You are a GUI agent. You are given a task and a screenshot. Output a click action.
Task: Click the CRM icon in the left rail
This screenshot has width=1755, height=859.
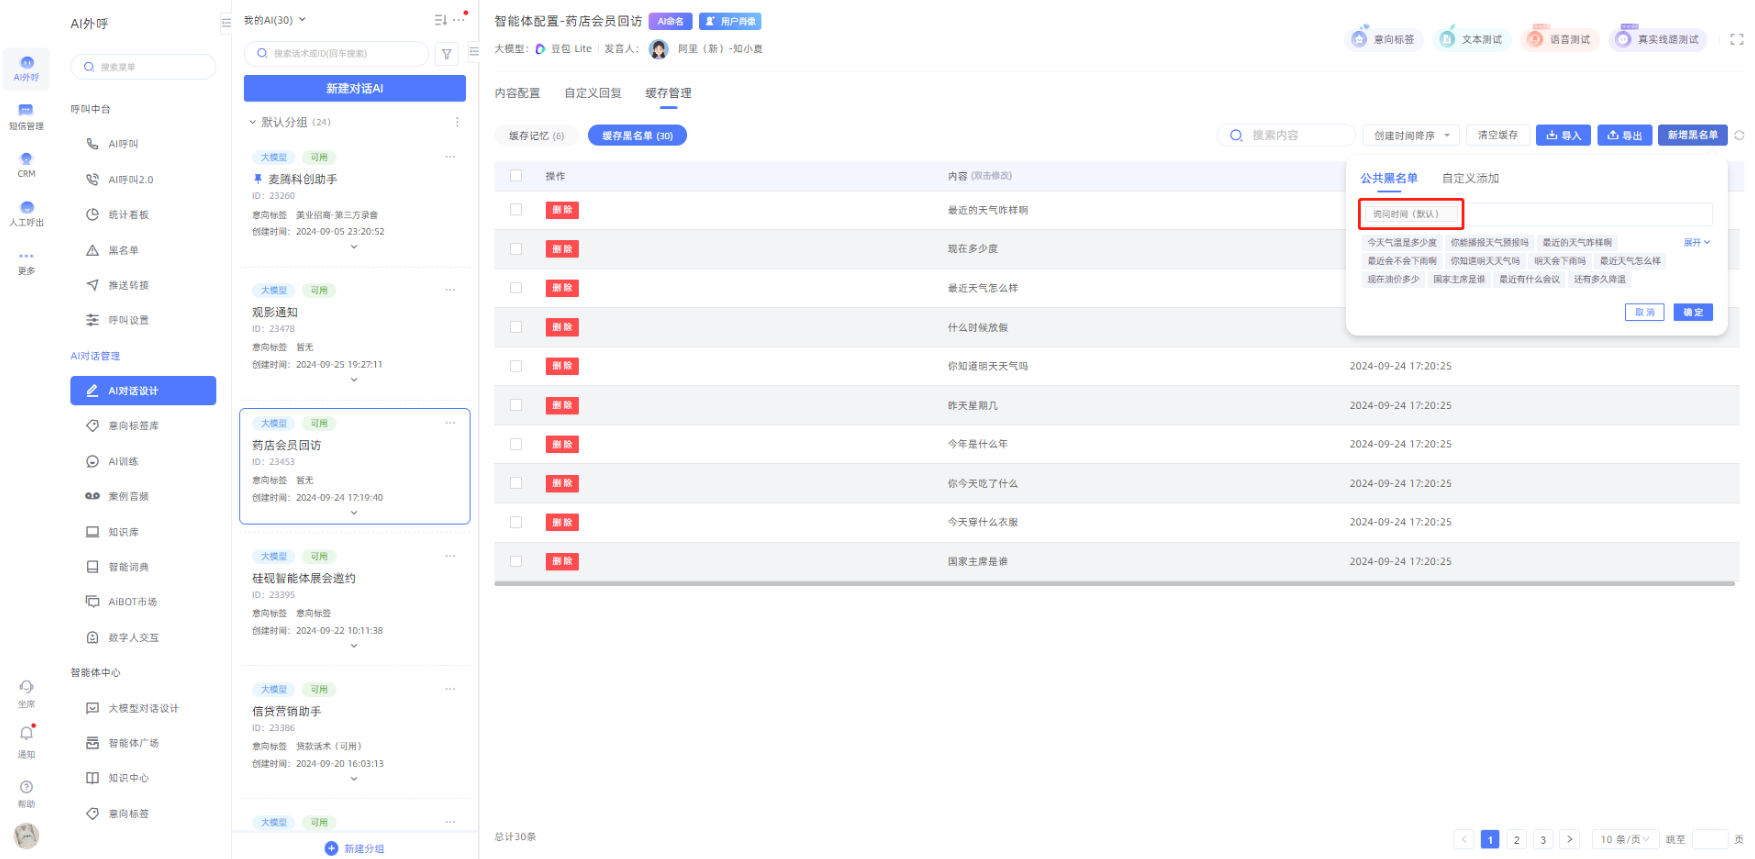click(x=26, y=164)
